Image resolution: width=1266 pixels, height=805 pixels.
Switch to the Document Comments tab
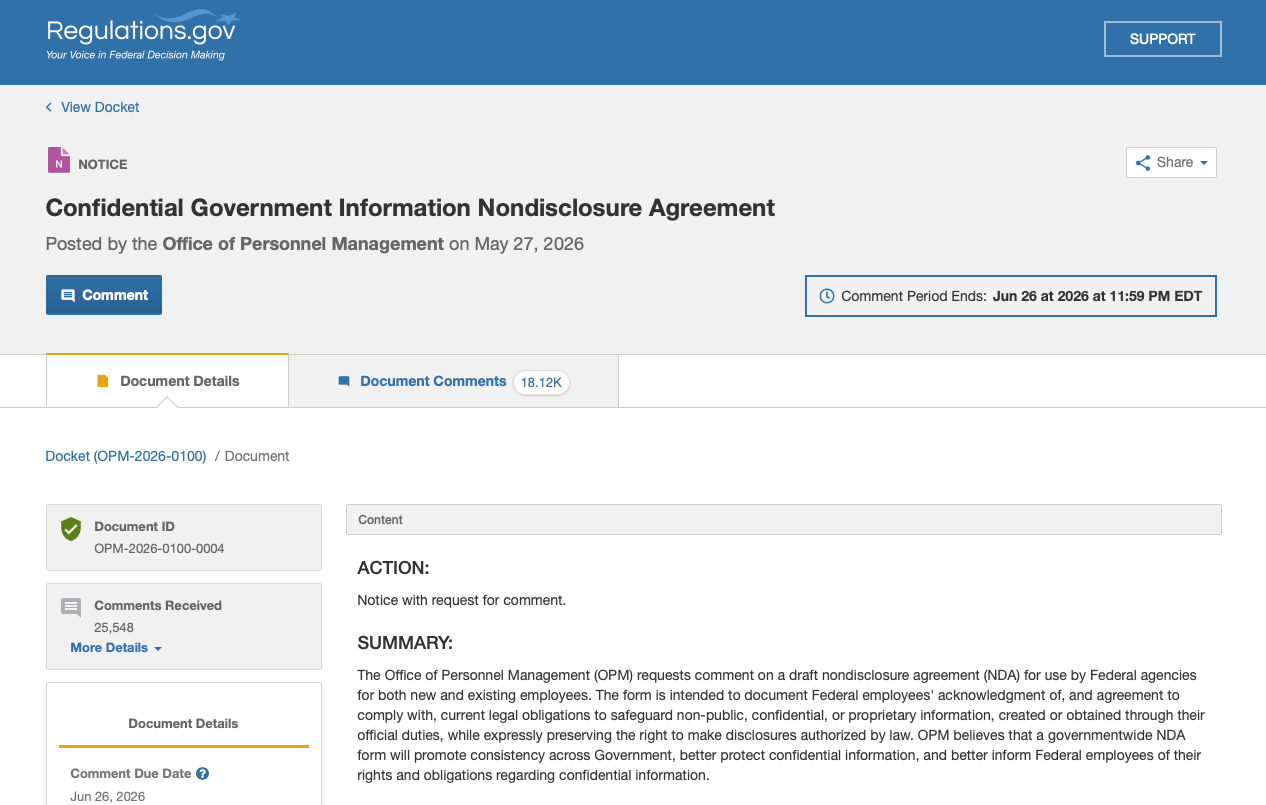pos(453,381)
